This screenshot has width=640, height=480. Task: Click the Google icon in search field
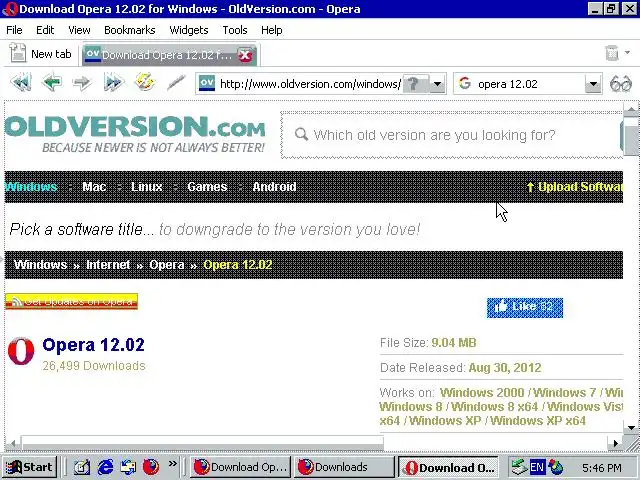point(464,84)
